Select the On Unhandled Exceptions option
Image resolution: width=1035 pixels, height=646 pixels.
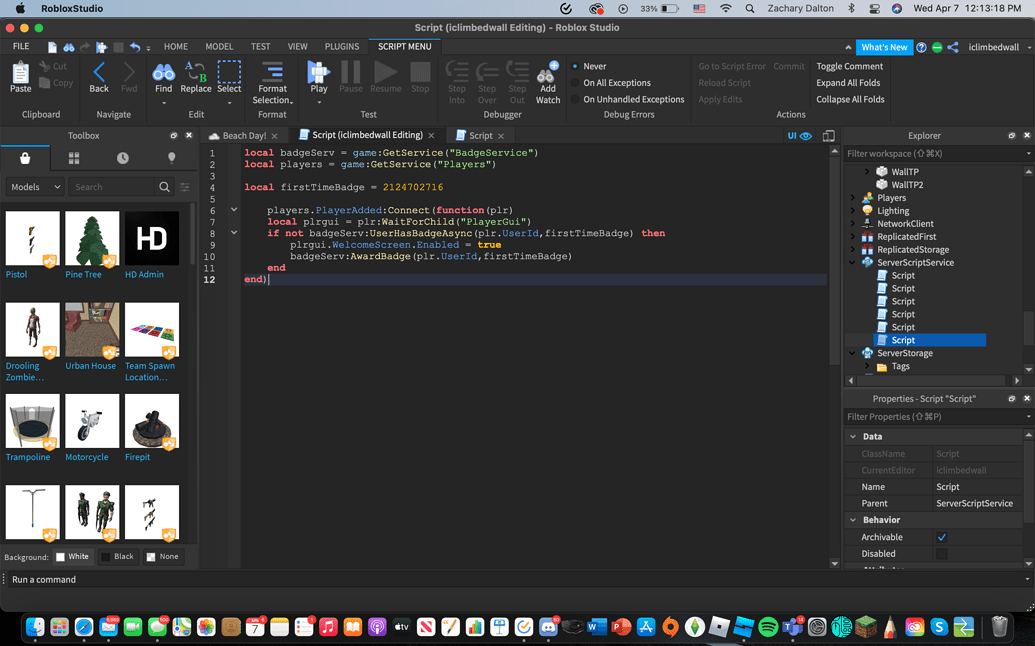point(575,99)
